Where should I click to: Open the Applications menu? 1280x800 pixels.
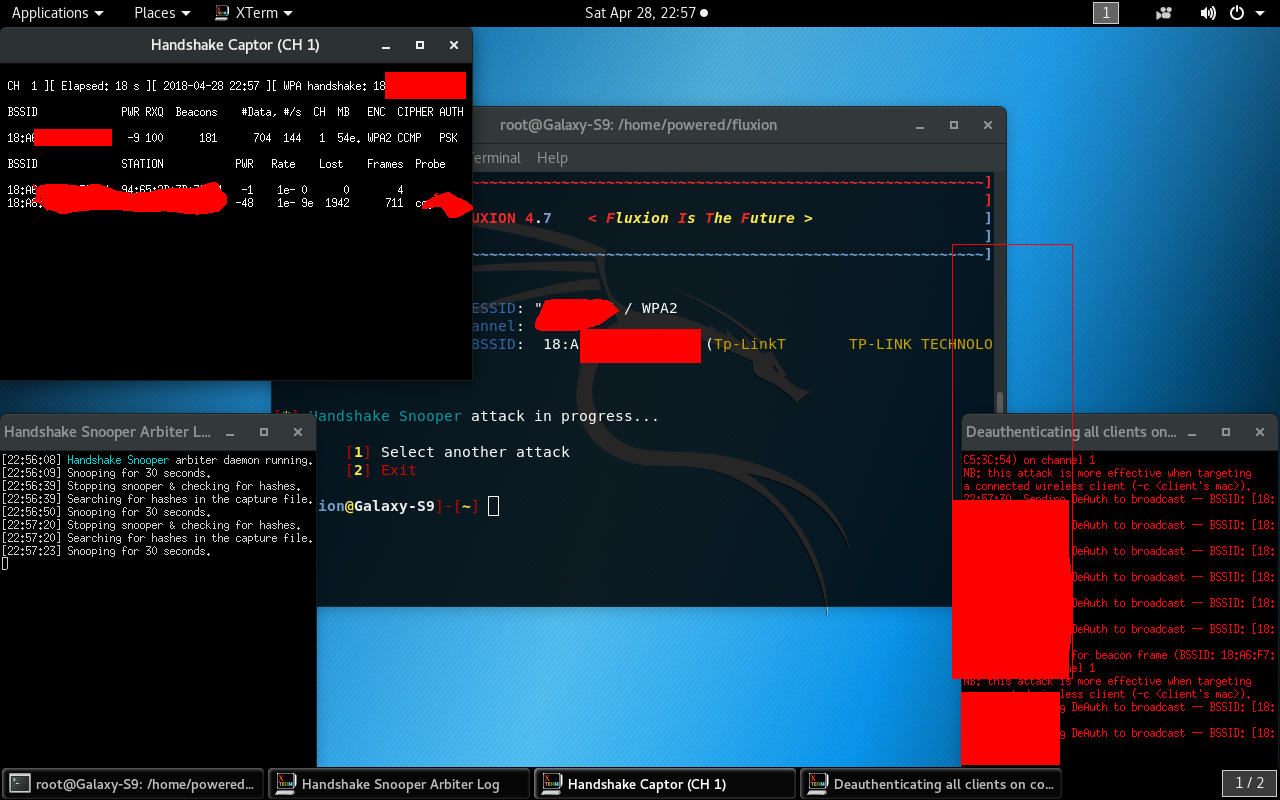click(57, 13)
